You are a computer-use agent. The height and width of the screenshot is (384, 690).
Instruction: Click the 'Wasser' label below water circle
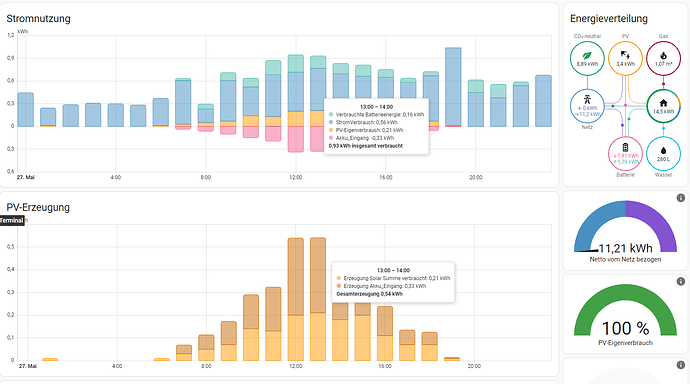pyautogui.click(x=663, y=175)
